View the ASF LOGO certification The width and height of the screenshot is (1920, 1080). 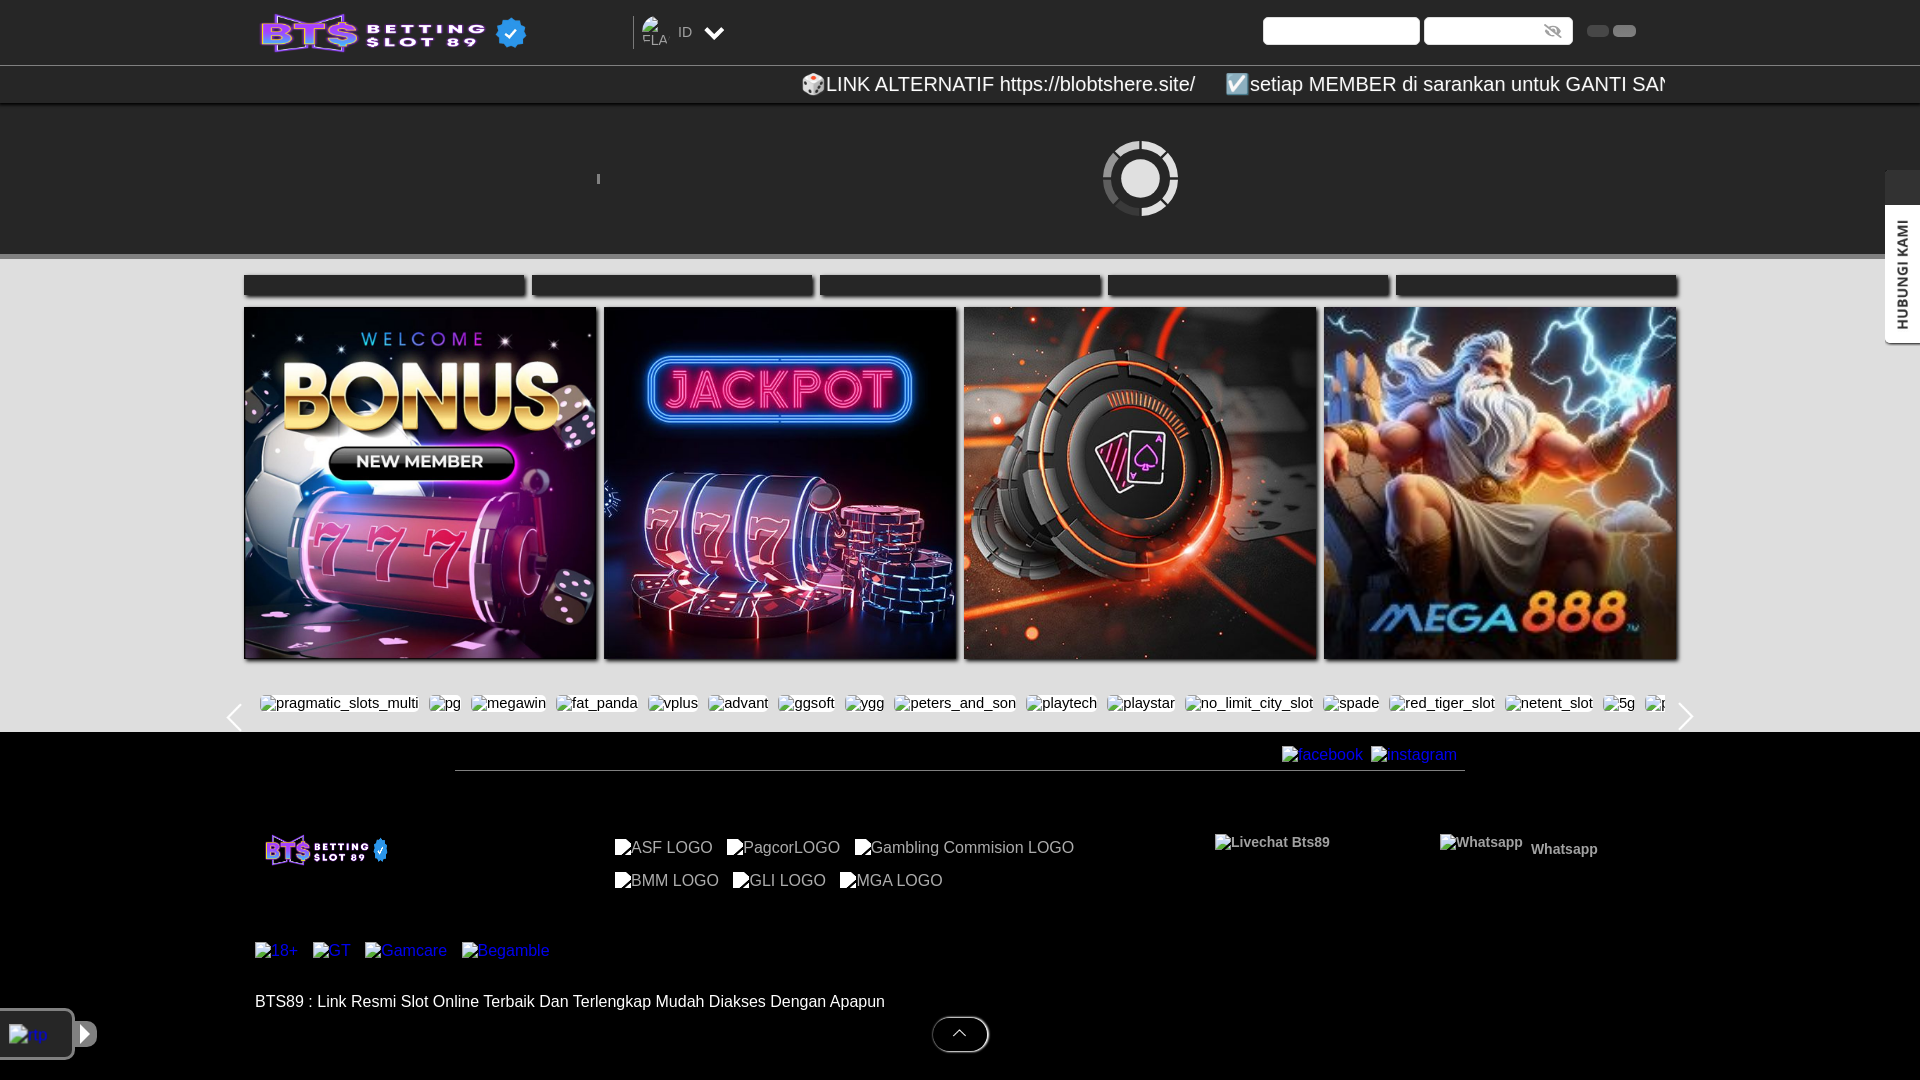point(664,847)
